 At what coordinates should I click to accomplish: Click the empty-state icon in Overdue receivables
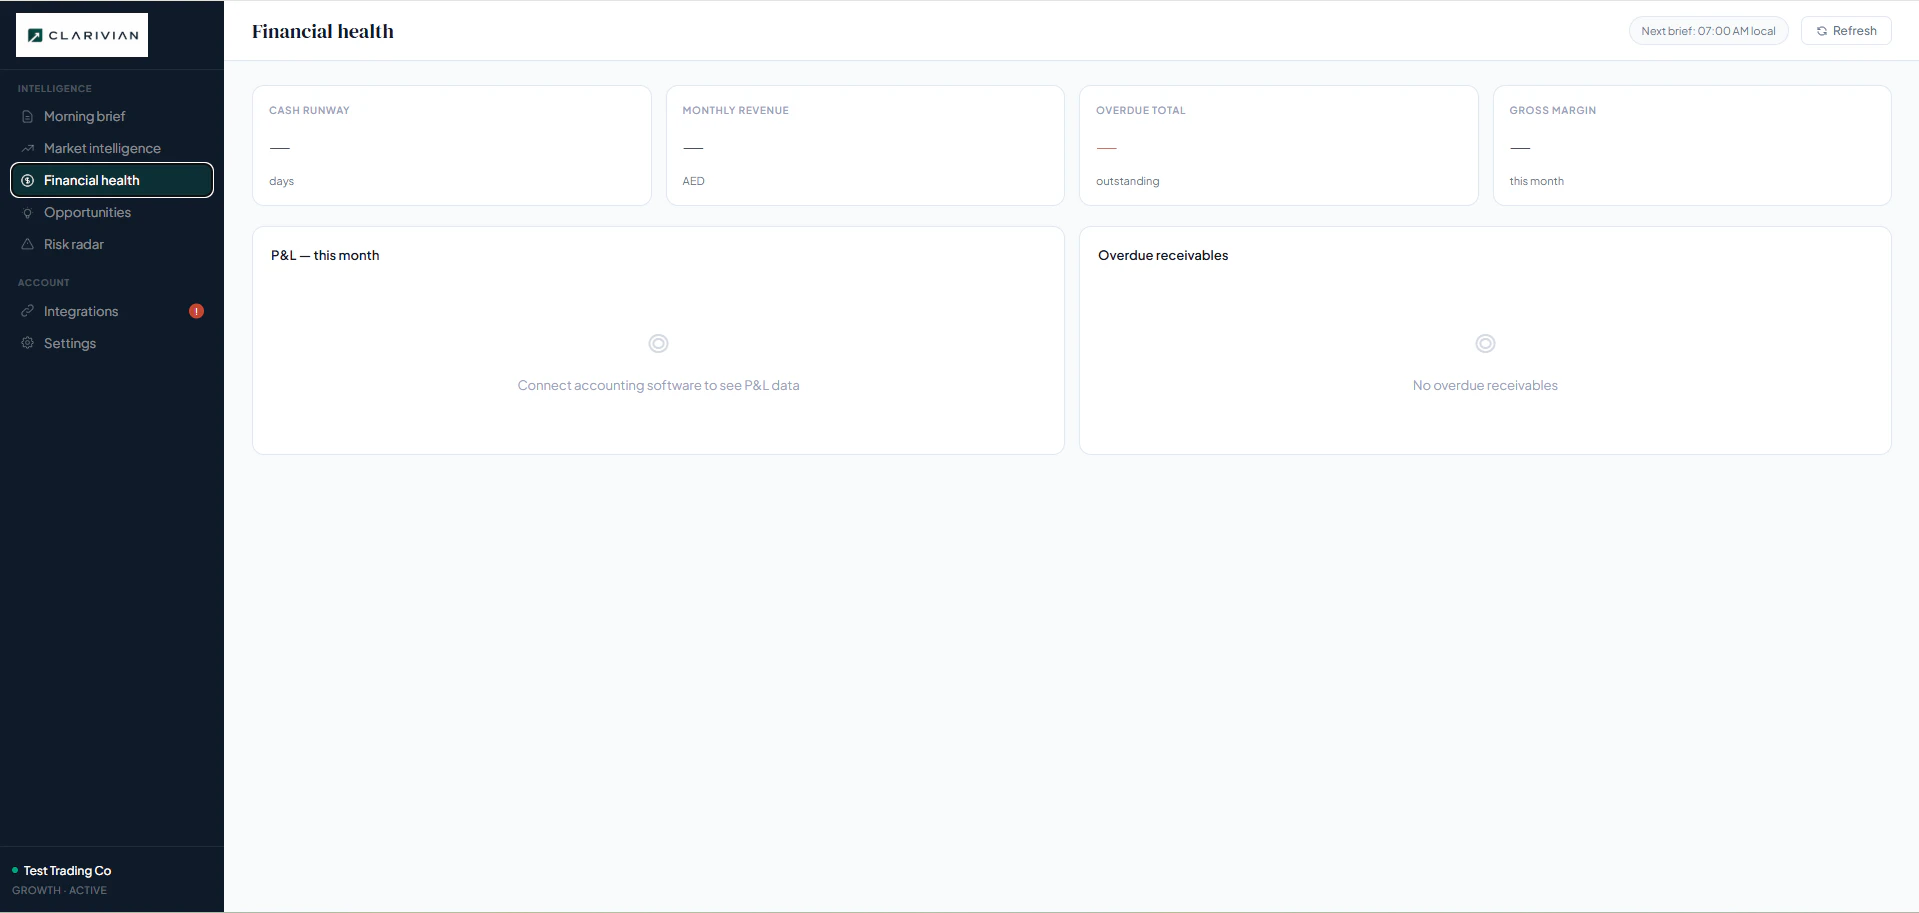1485,344
